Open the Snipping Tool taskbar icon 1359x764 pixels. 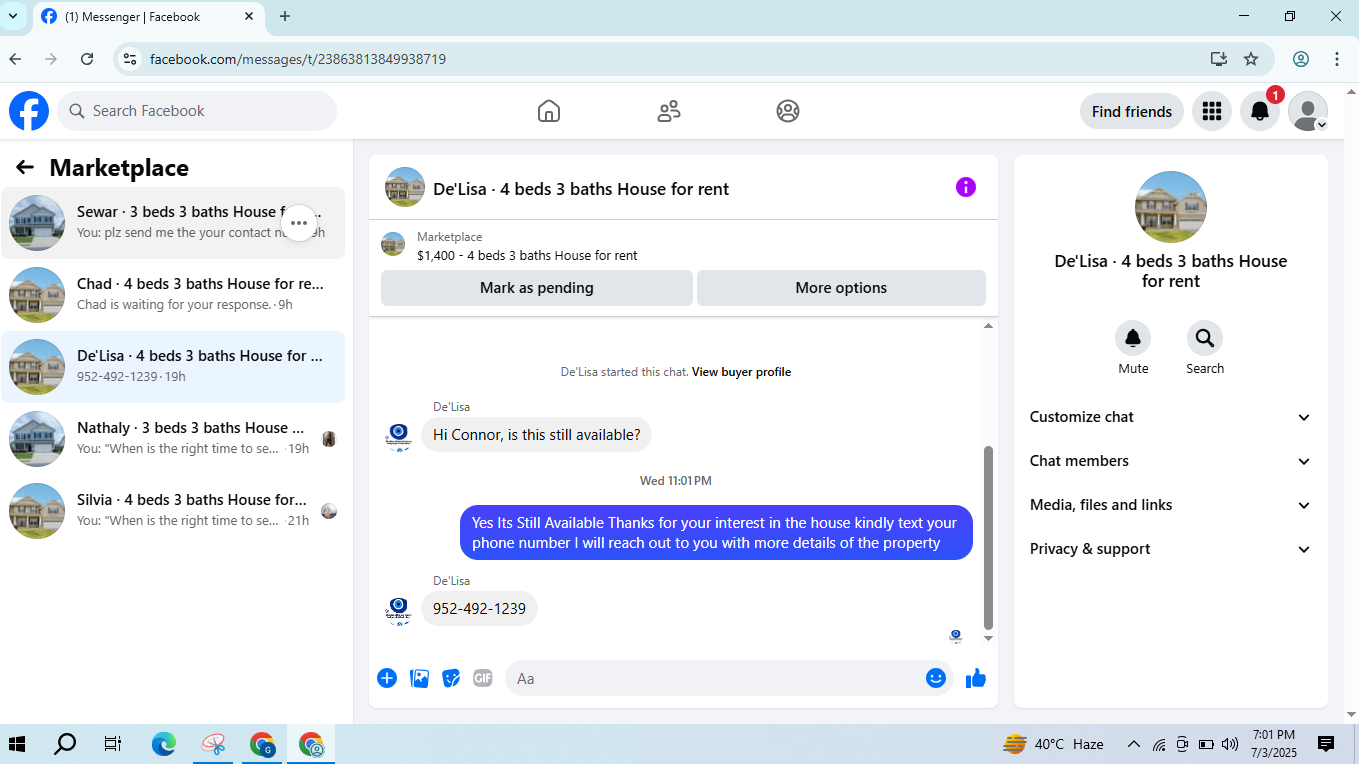tap(213, 744)
